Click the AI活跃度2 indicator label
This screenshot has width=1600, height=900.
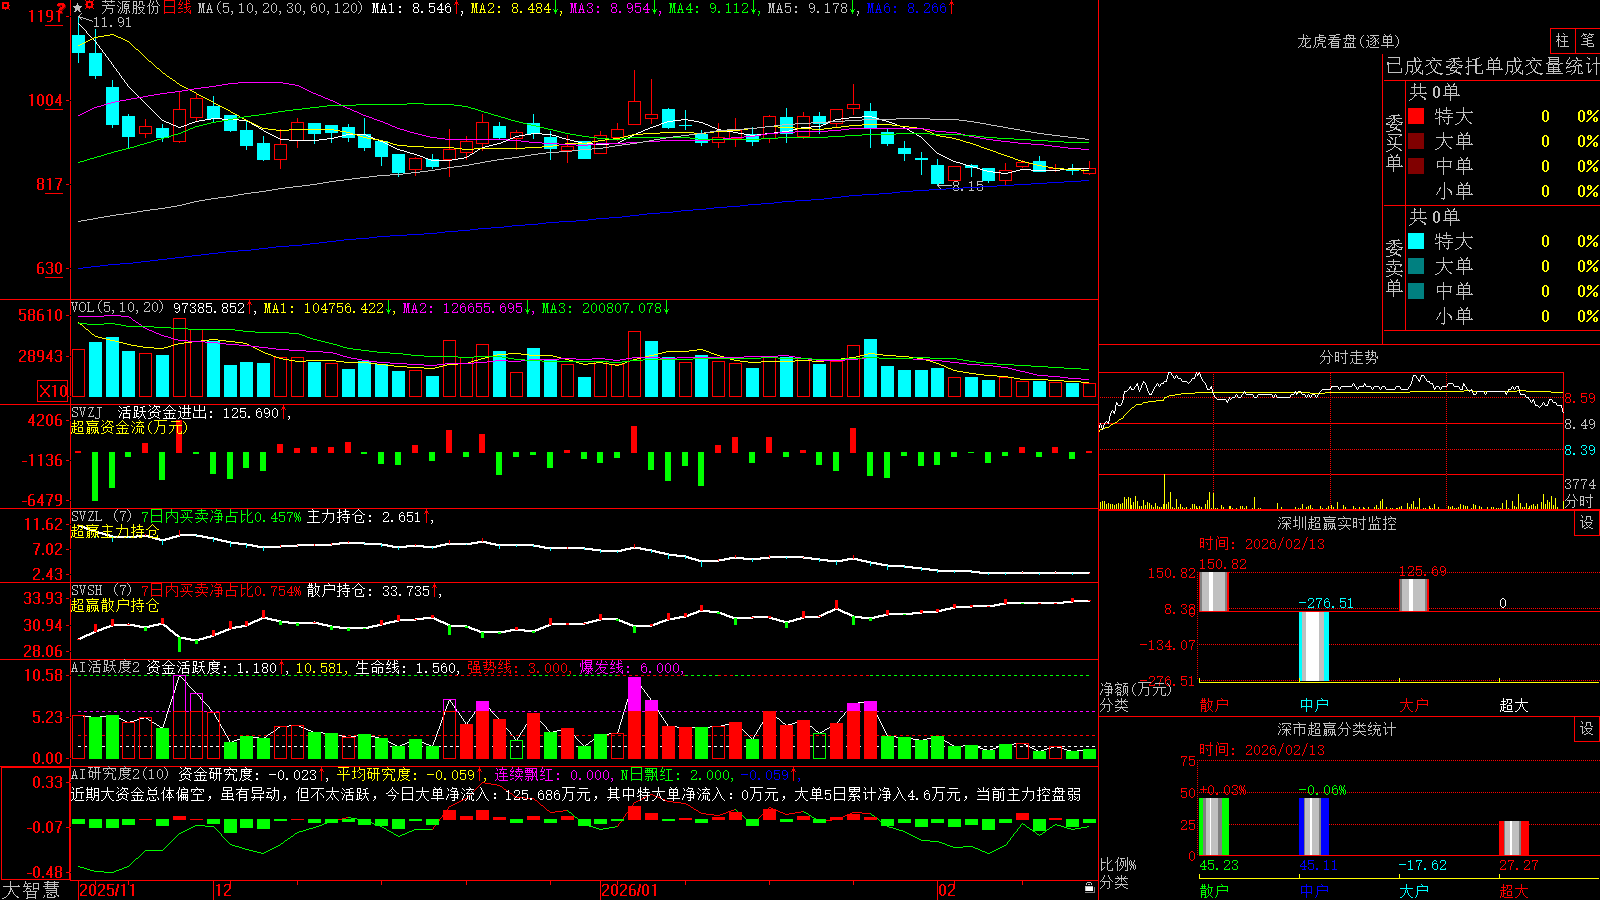pyautogui.click(x=106, y=667)
